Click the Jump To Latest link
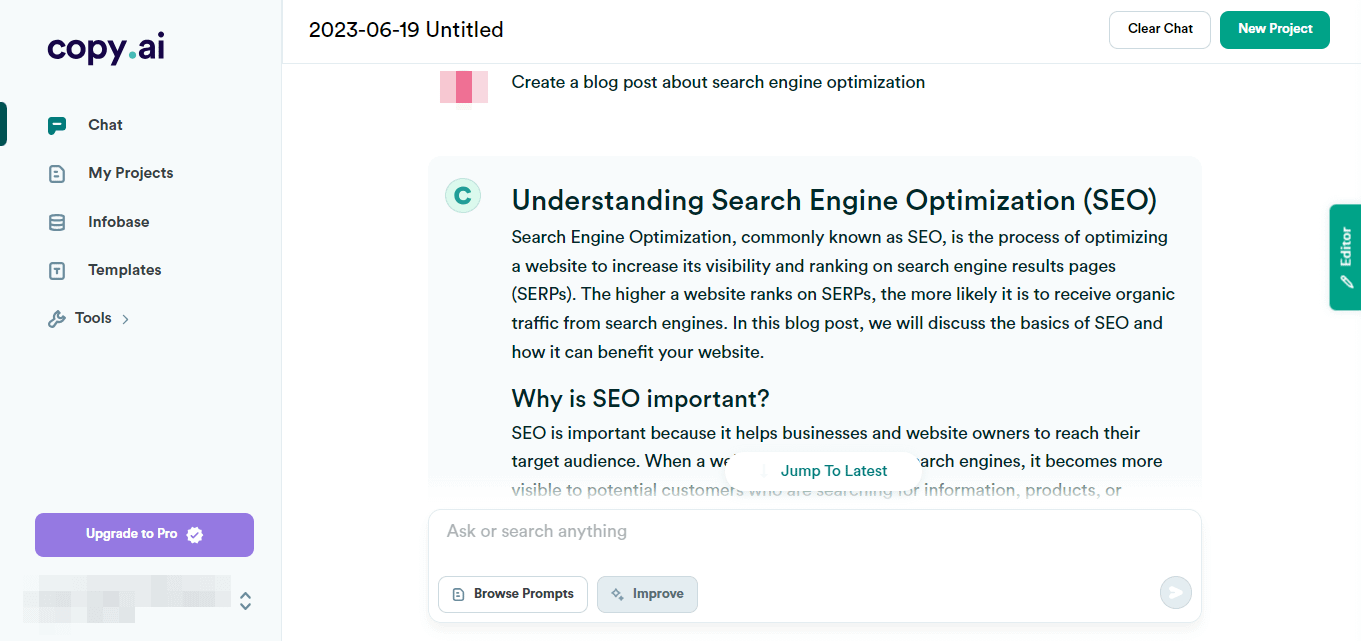 pos(833,470)
